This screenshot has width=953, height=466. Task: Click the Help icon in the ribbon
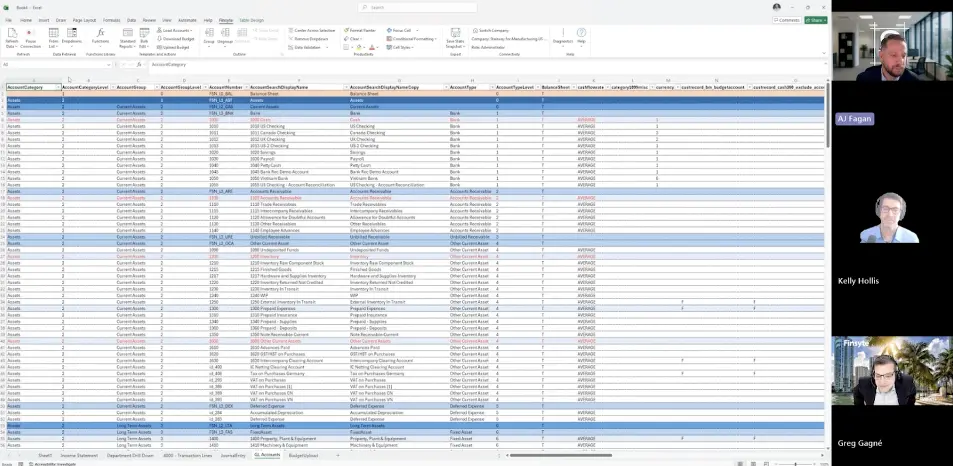pyautogui.click(x=581, y=37)
